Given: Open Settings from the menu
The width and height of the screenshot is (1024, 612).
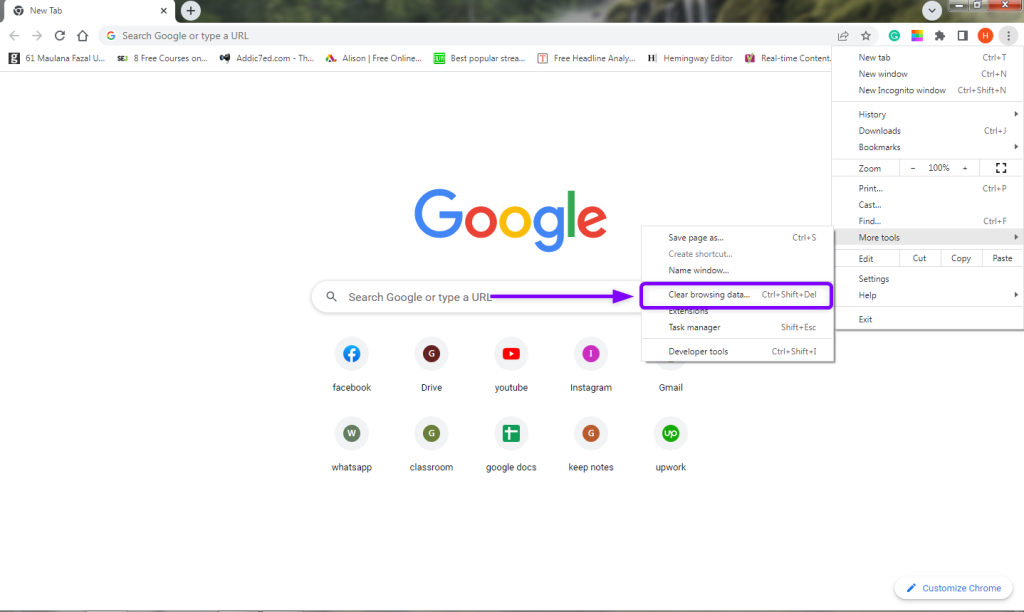Looking at the screenshot, I should [x=928, y=279].
